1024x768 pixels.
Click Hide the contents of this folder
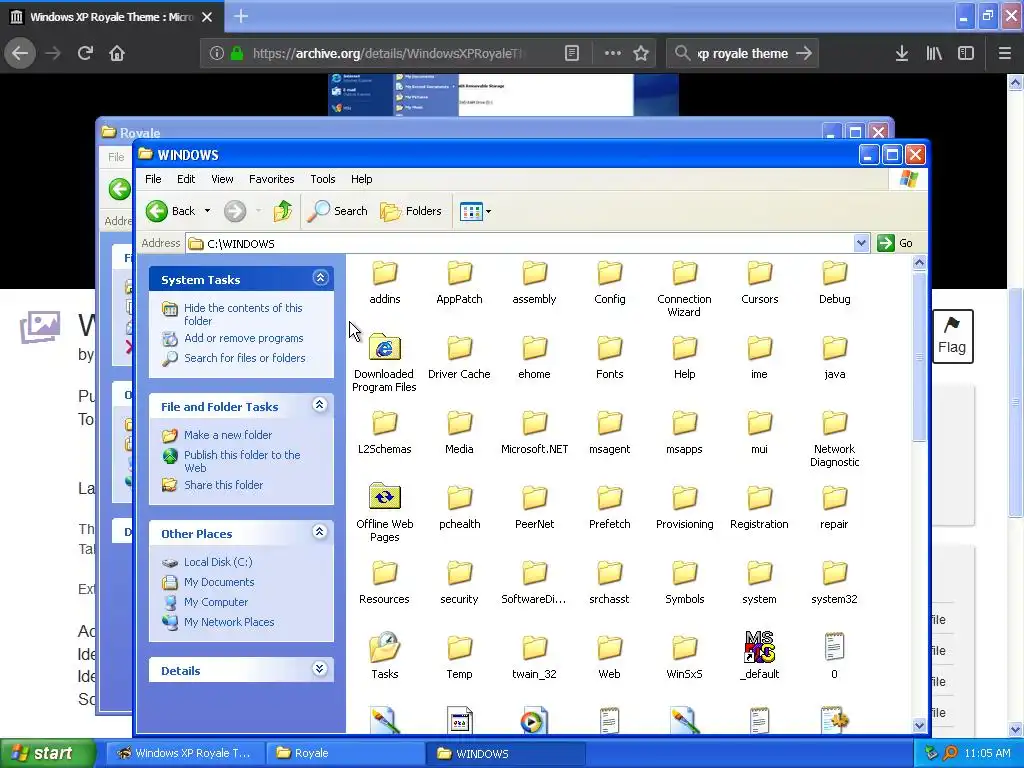243,314
